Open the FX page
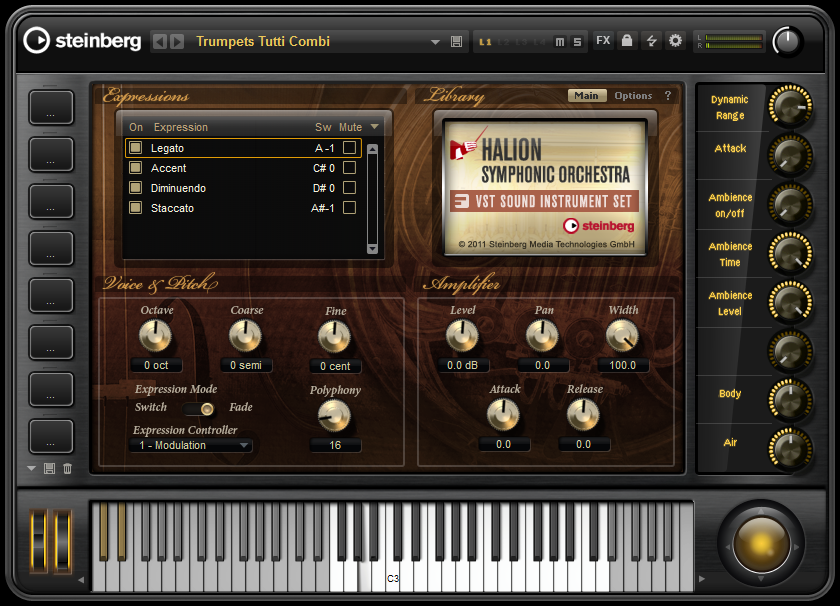Screen dimensions: 840x606 [603, 41]
